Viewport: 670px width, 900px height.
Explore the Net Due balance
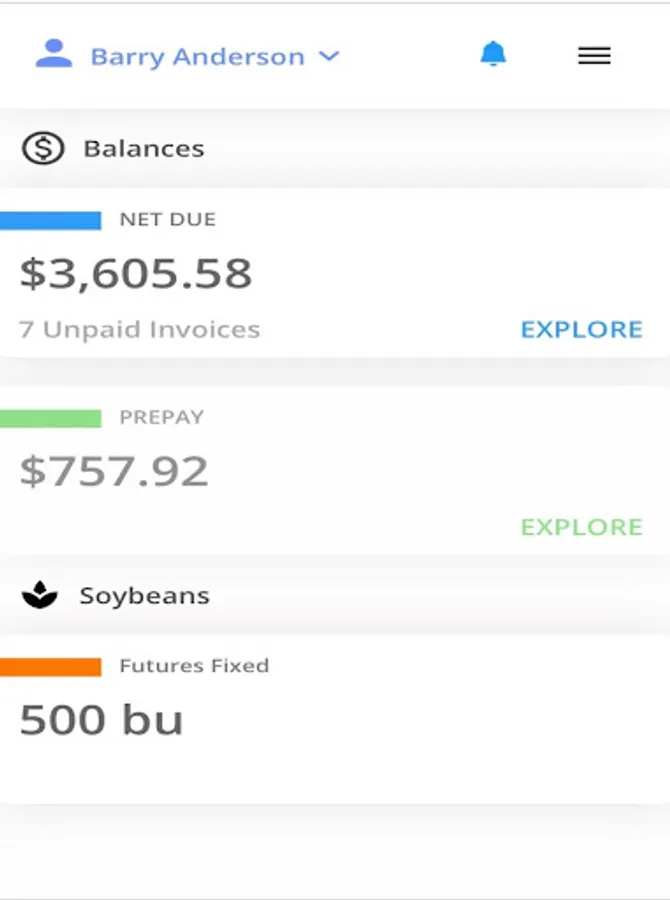582,329
